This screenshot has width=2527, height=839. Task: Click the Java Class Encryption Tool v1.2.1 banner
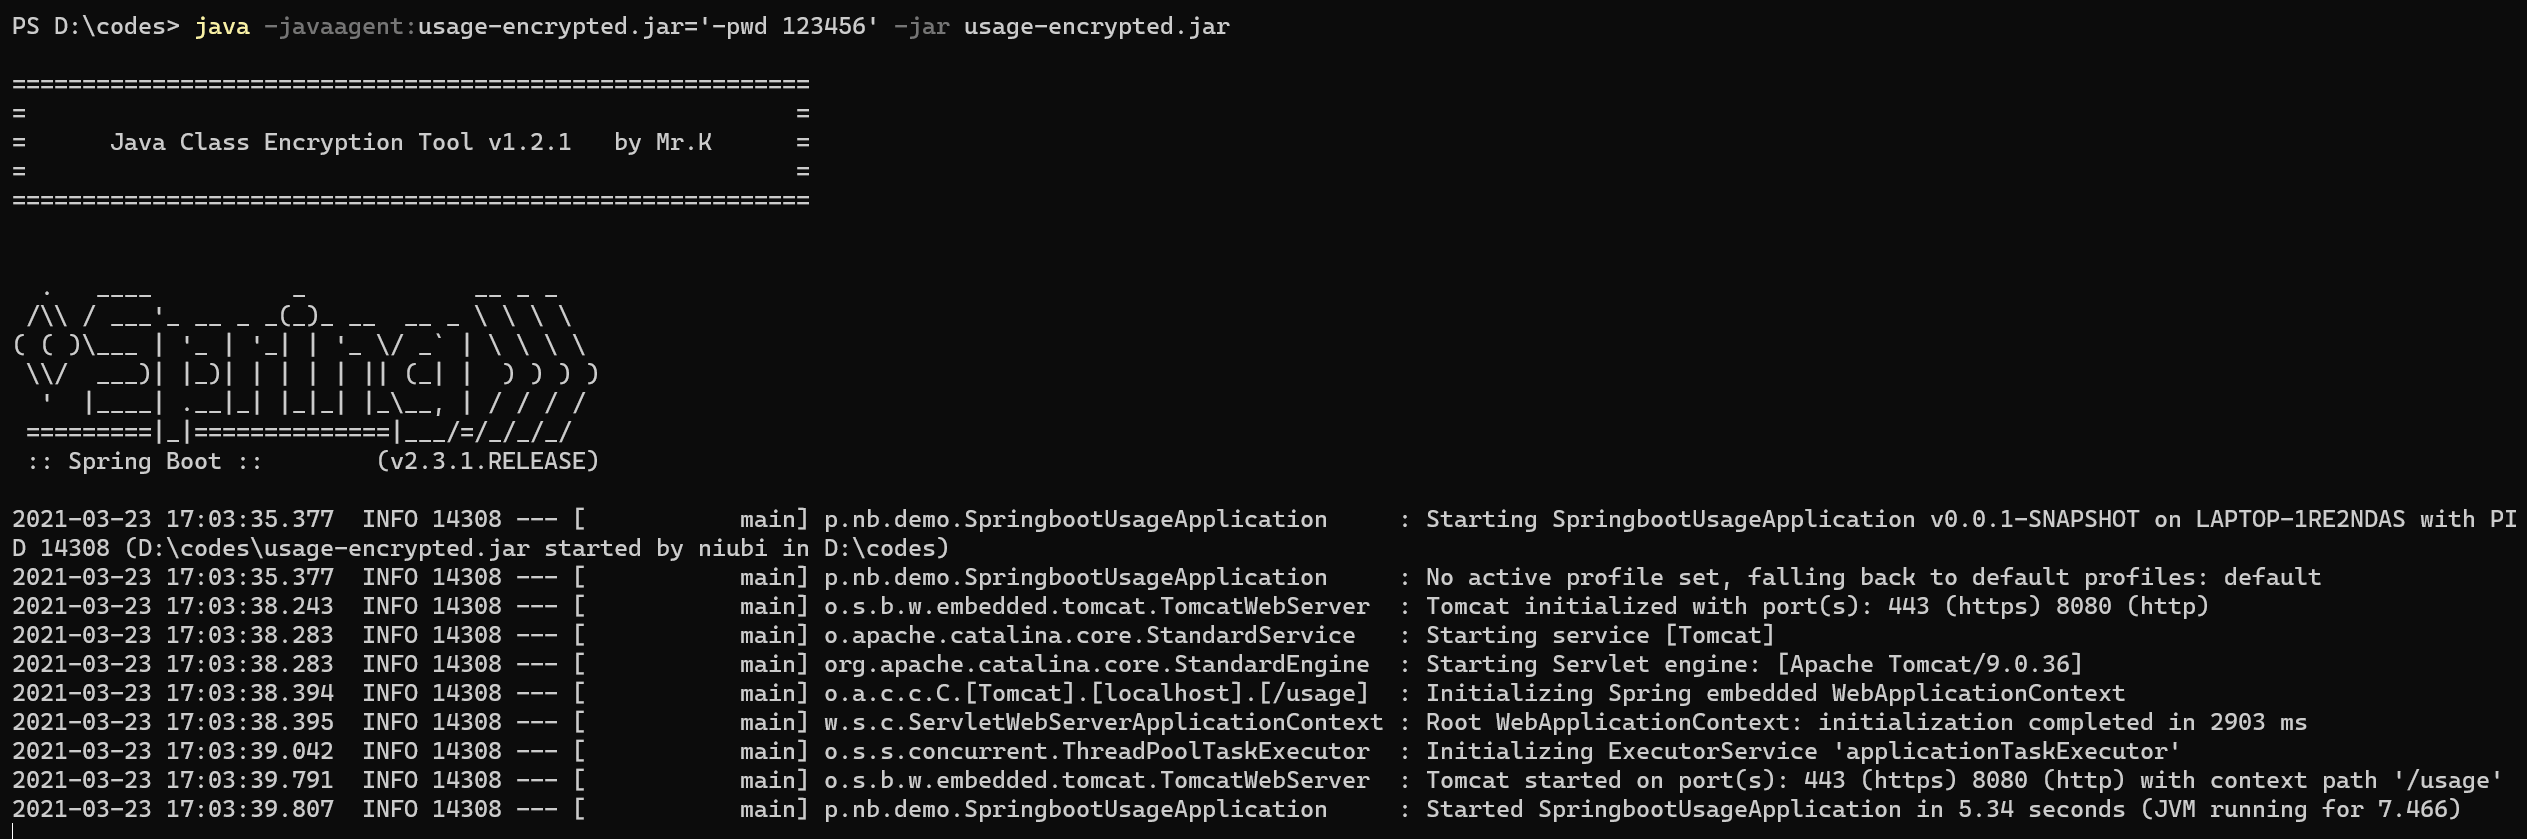(x=340, y=143)
